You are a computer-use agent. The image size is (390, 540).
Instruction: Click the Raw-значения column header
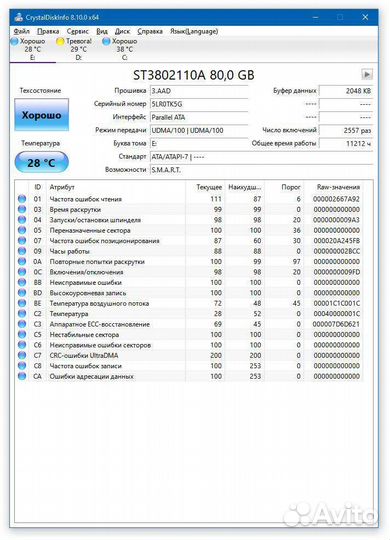coord(333,187)
